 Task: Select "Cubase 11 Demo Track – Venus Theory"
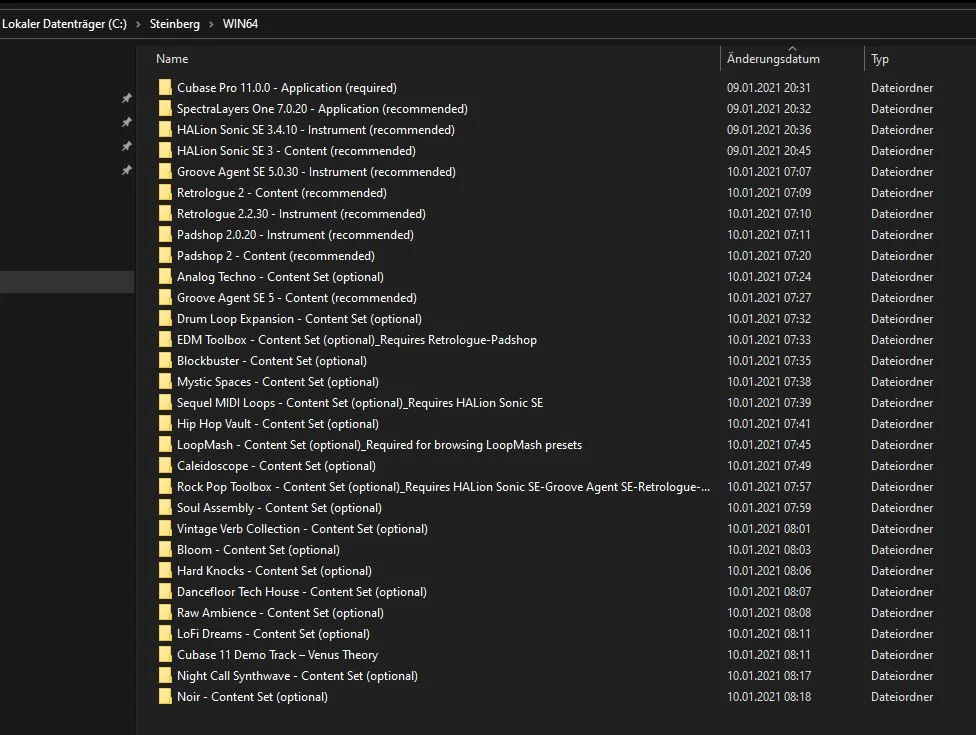click(277, 655)
